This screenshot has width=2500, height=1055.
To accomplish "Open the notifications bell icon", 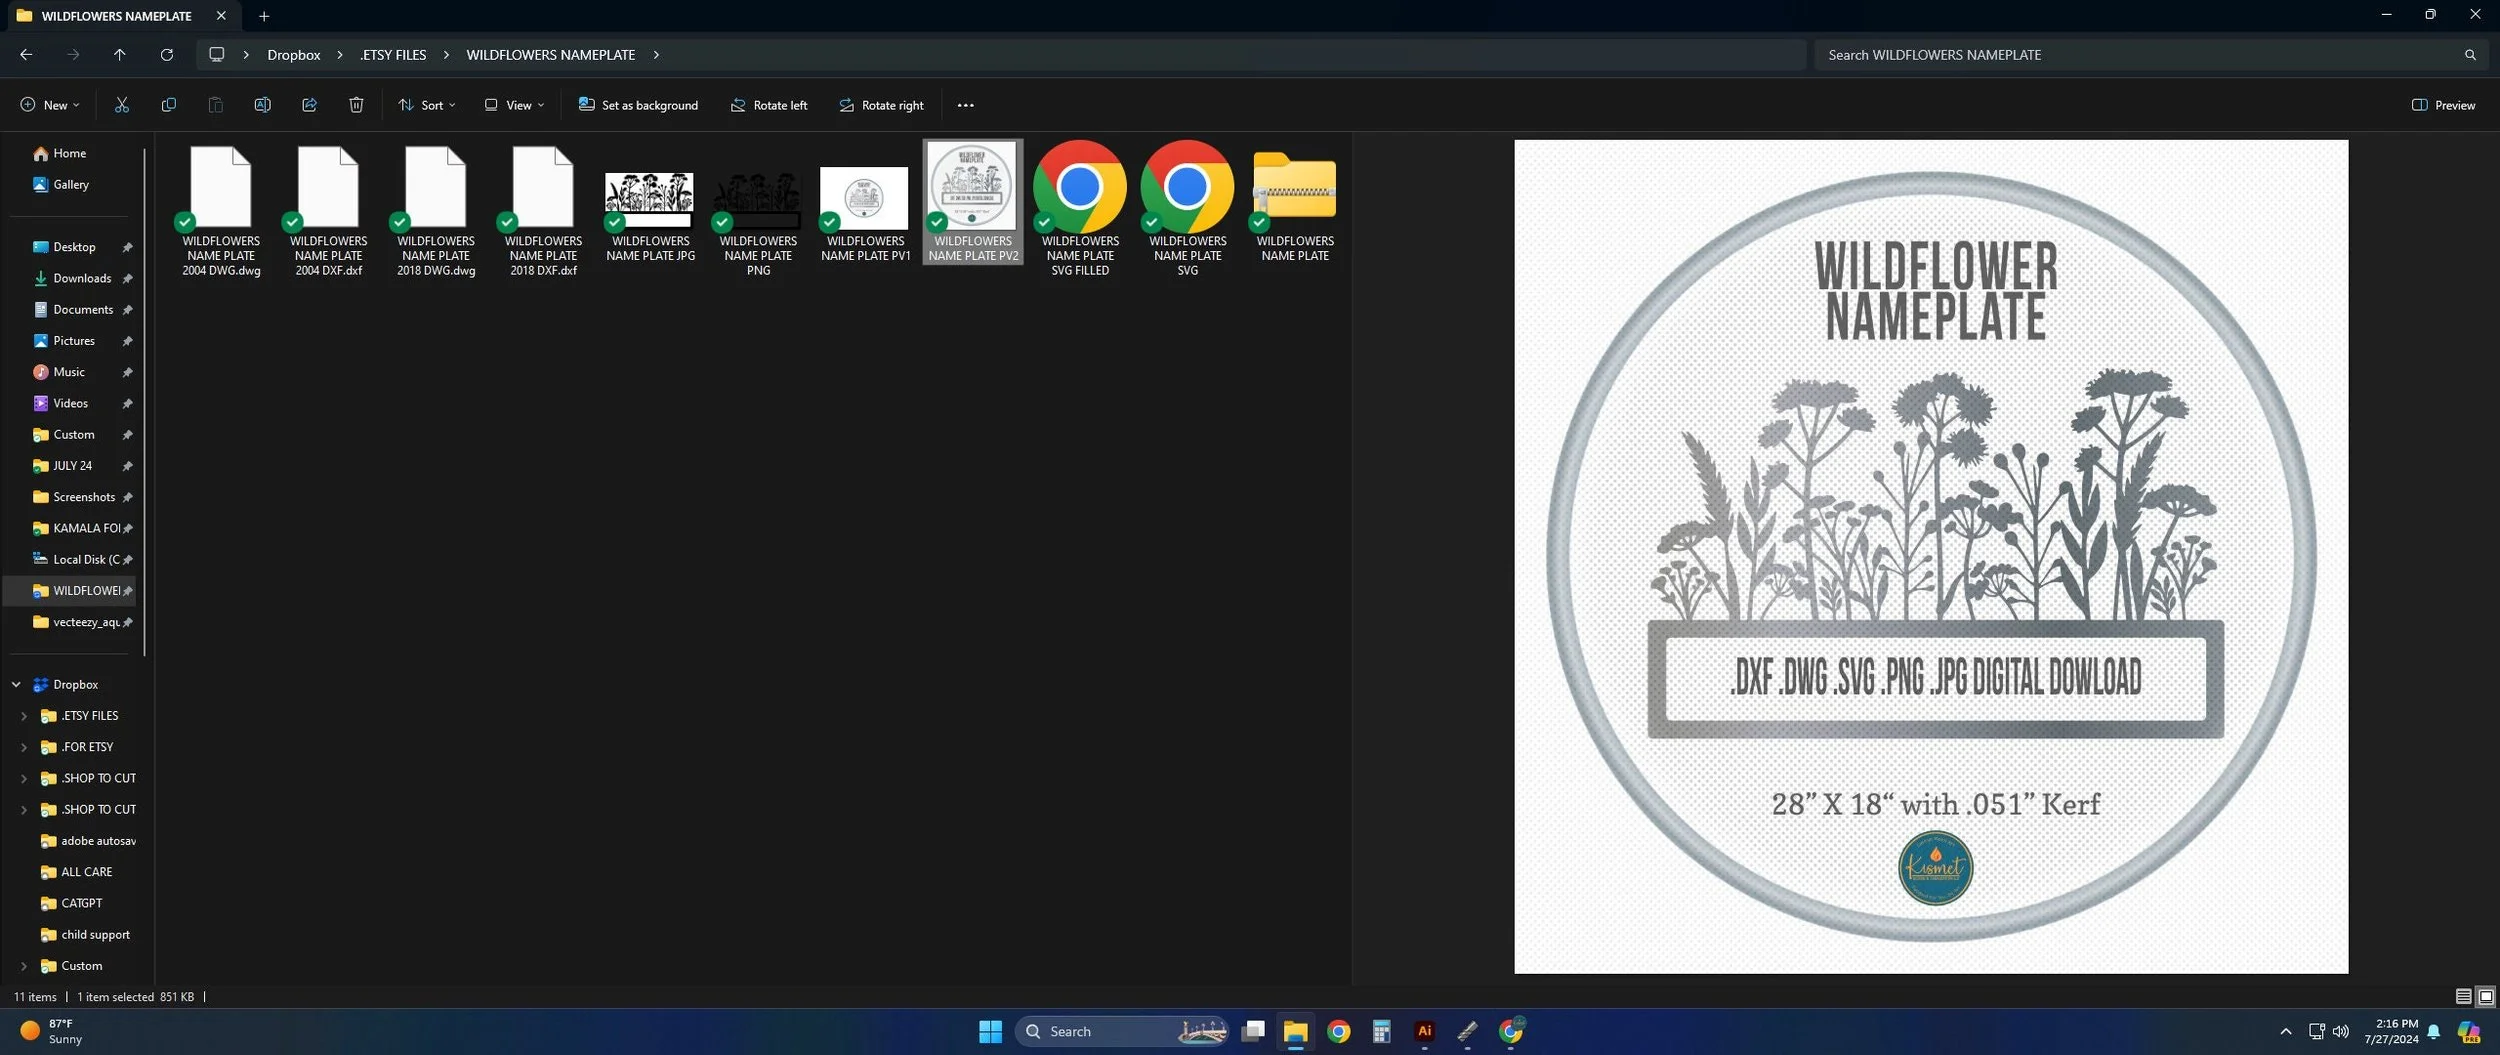I will coord(2433,1031).
